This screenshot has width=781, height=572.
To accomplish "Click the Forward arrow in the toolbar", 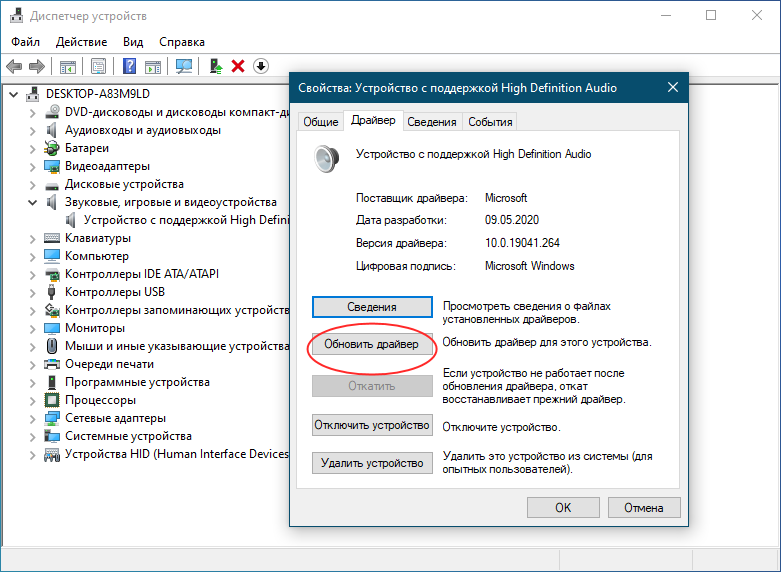I will 37,66.
